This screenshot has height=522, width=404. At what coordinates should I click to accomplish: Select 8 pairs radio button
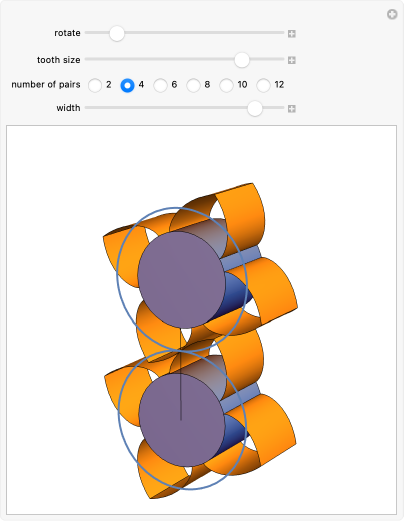(193, 85)
